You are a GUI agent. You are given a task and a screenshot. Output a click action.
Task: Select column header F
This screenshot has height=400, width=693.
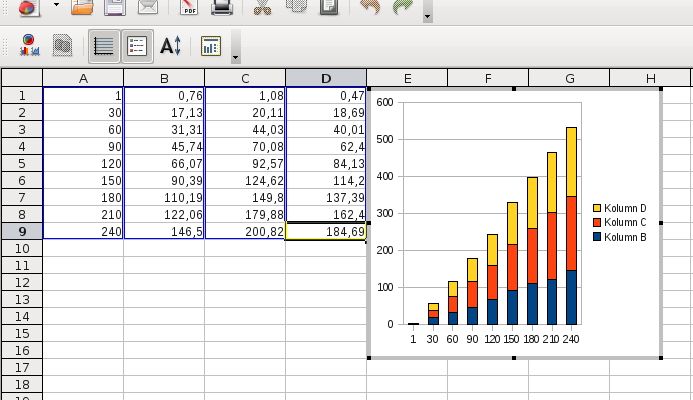pyautogui.click(x=488, y=78)
